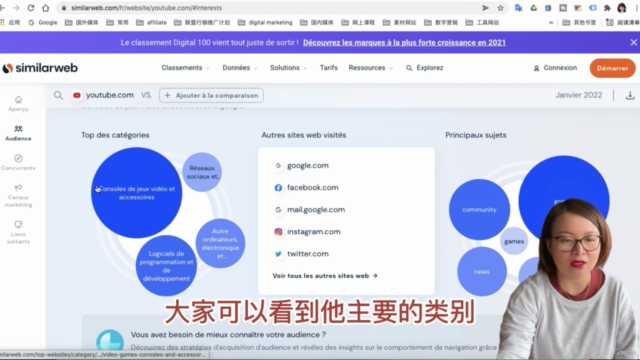
Task: Expand the Classements dropdown
Action: [x=186, y=68]
